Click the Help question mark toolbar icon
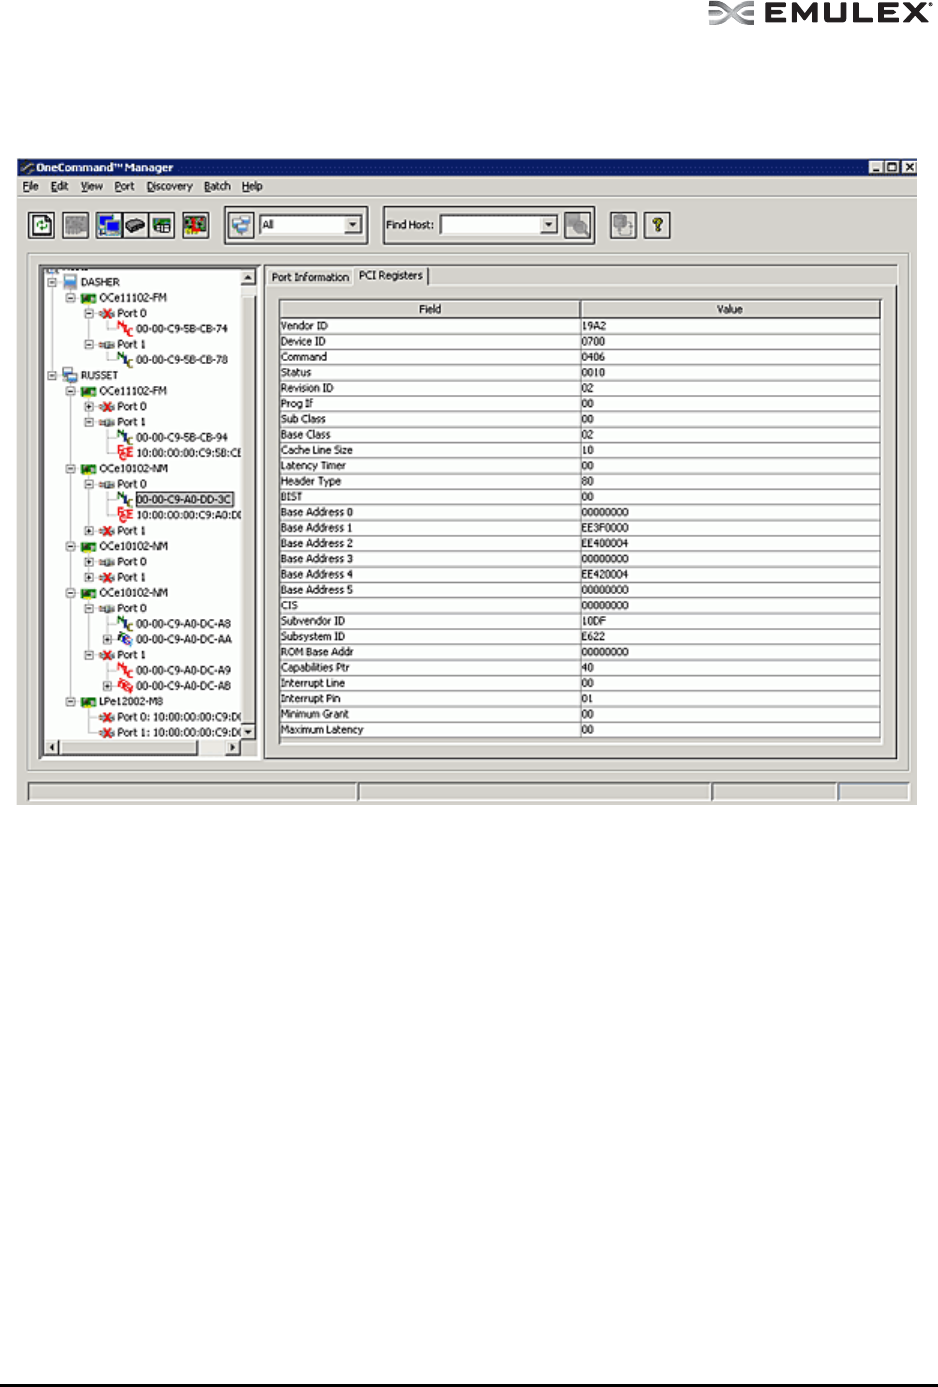 657,225
